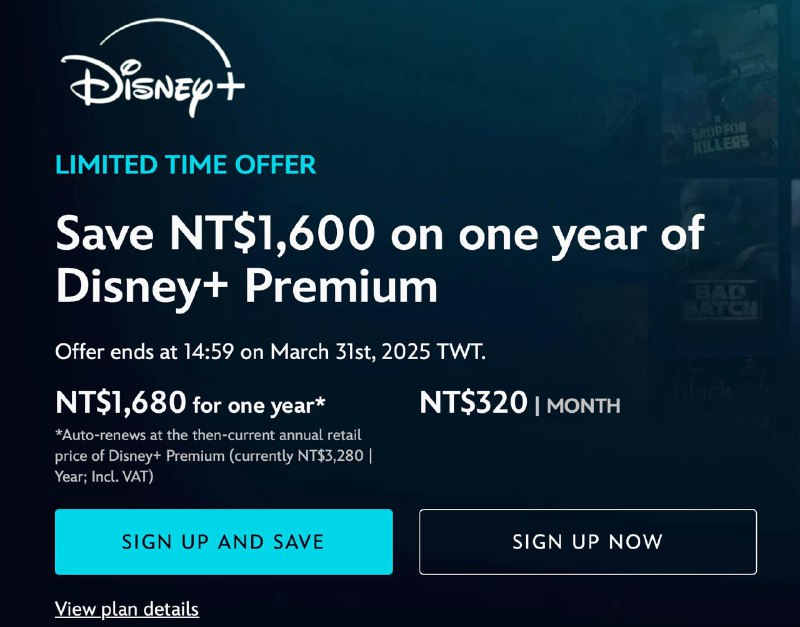800x627 pixels.
Task: Click the 'SIGN UP NOW' button
Action: pos(587,542)
